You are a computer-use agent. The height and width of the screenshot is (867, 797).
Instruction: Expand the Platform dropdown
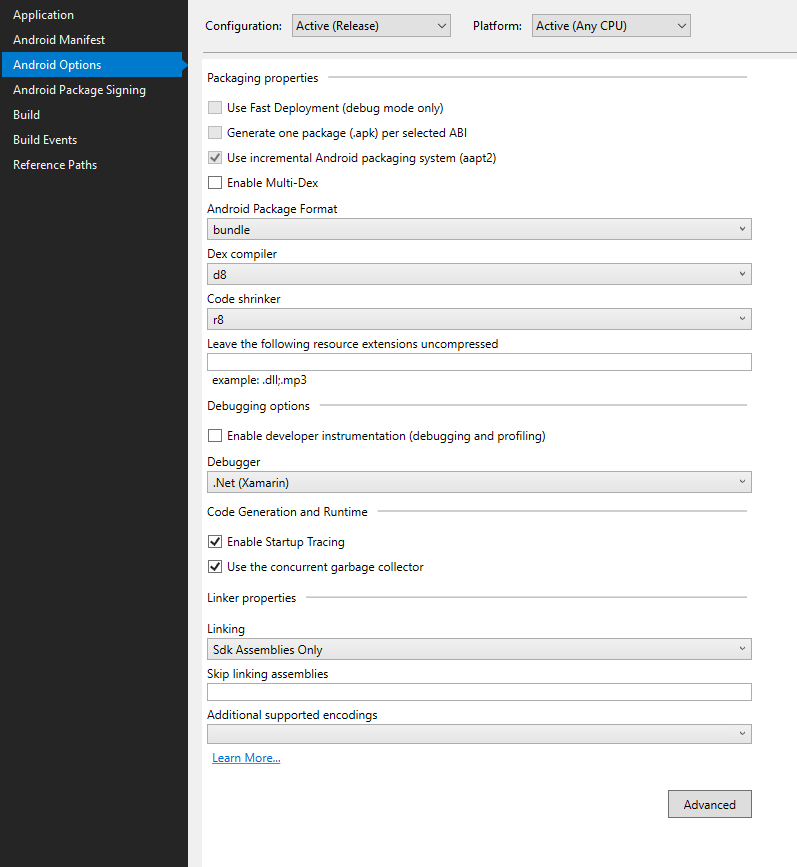[611, 26]
